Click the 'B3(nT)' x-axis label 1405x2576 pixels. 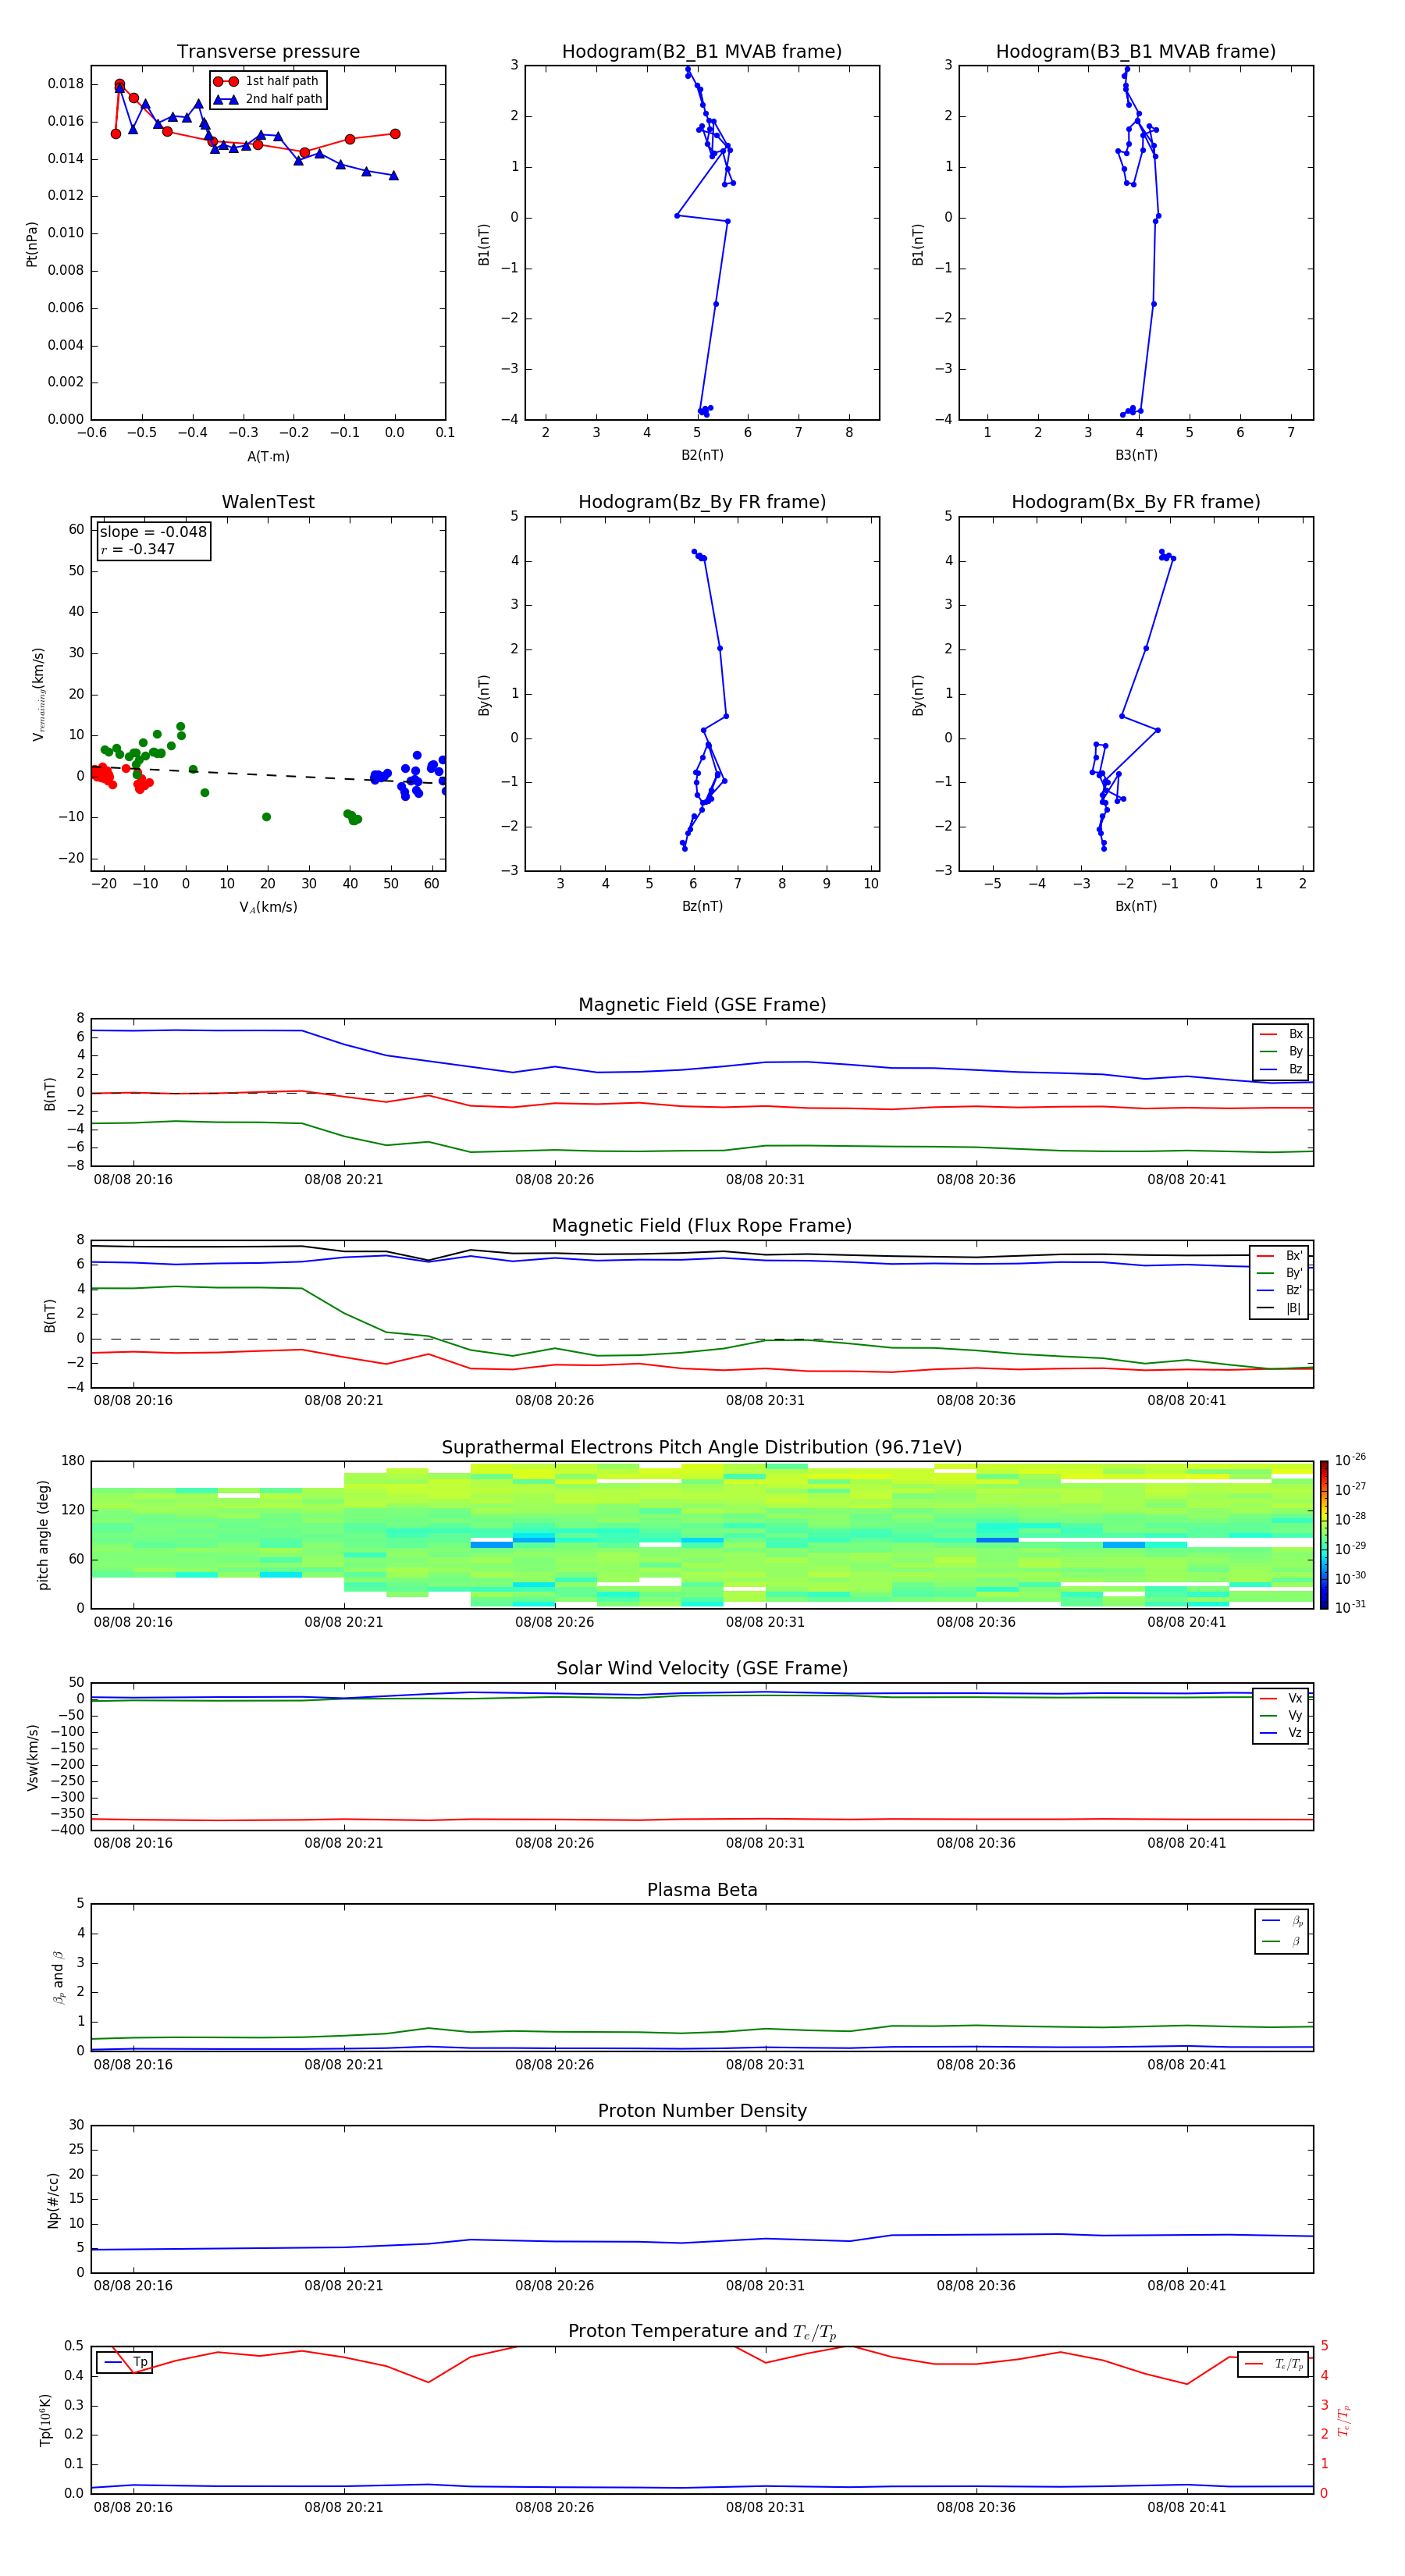pos(1136,455)
